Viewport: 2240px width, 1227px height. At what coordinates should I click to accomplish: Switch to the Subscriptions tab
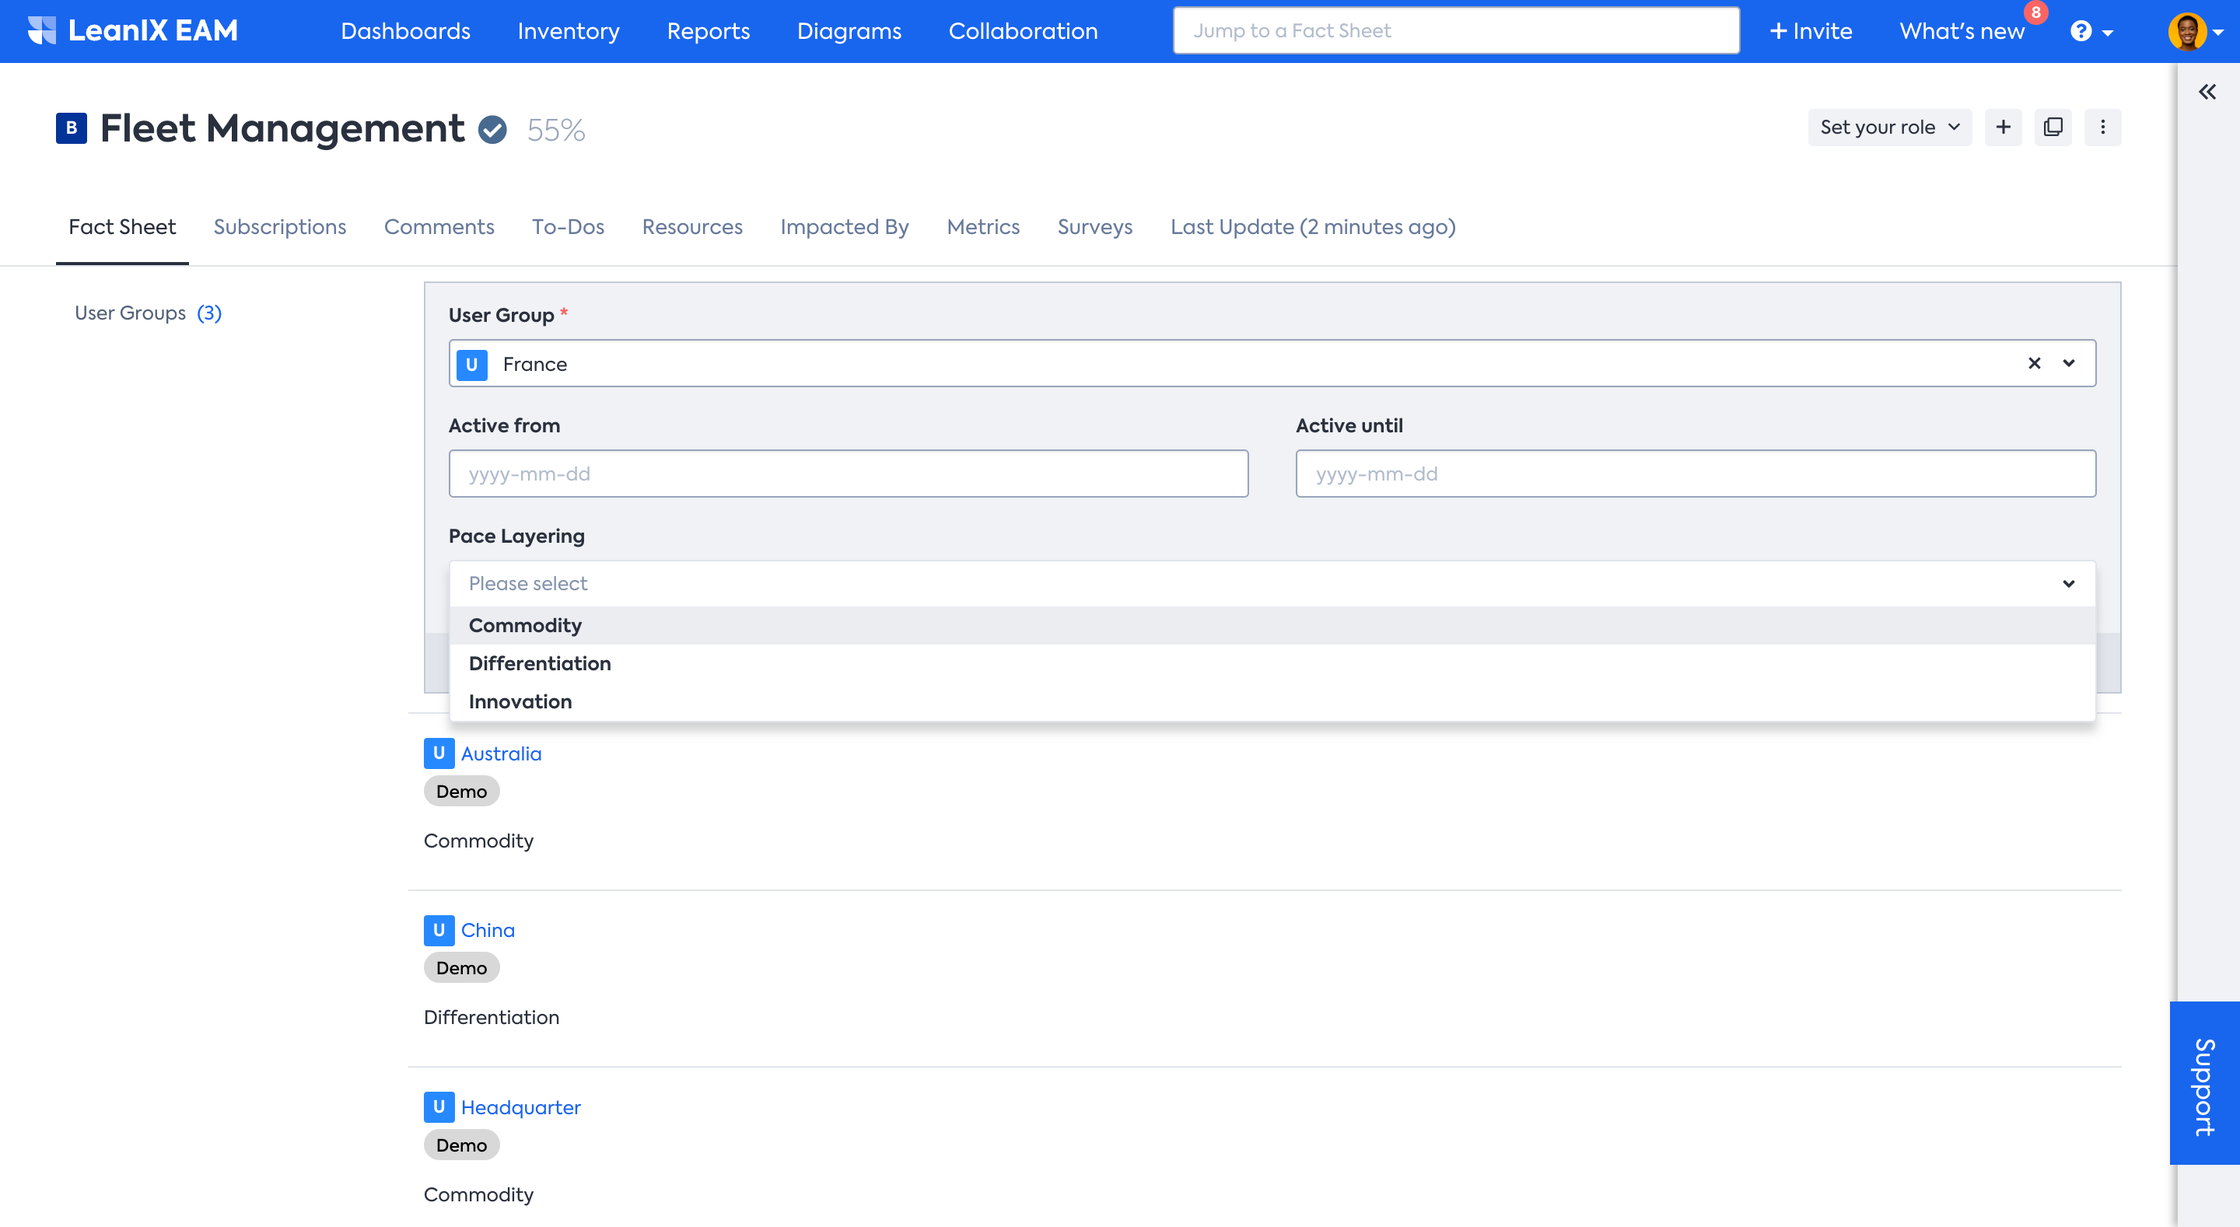coord(280,227)
